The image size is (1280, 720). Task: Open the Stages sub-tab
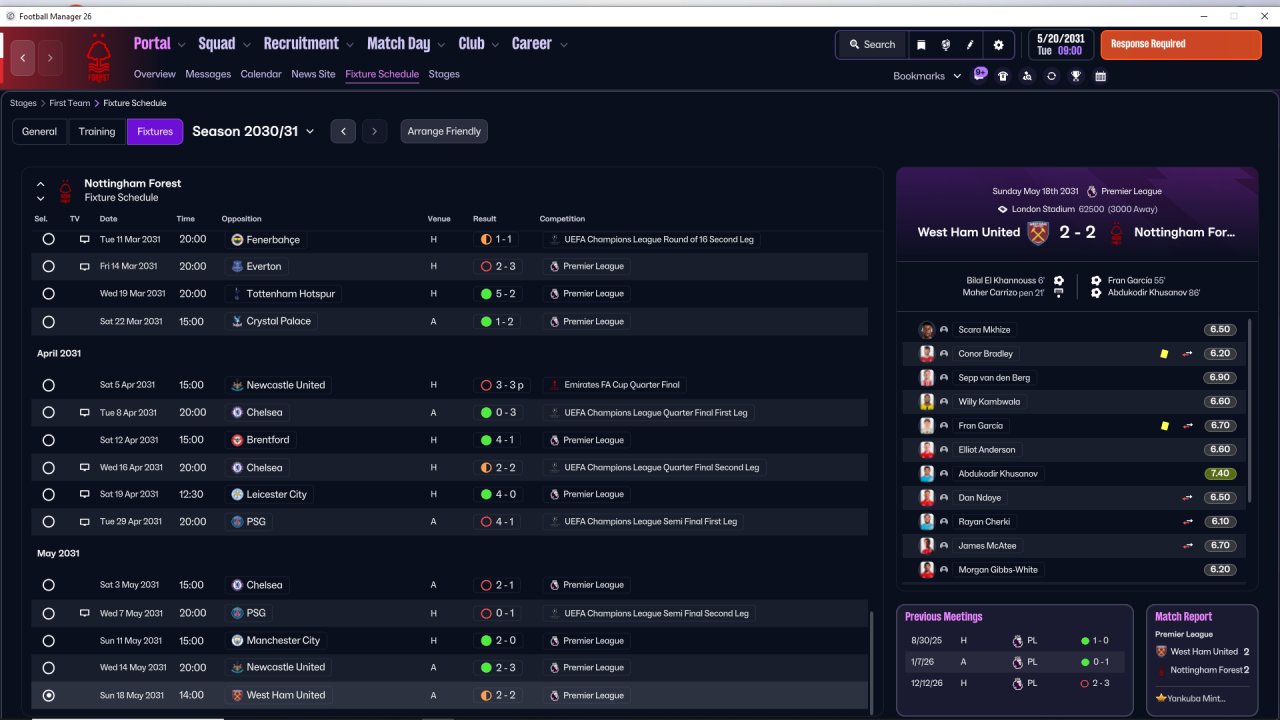point(444,74)
